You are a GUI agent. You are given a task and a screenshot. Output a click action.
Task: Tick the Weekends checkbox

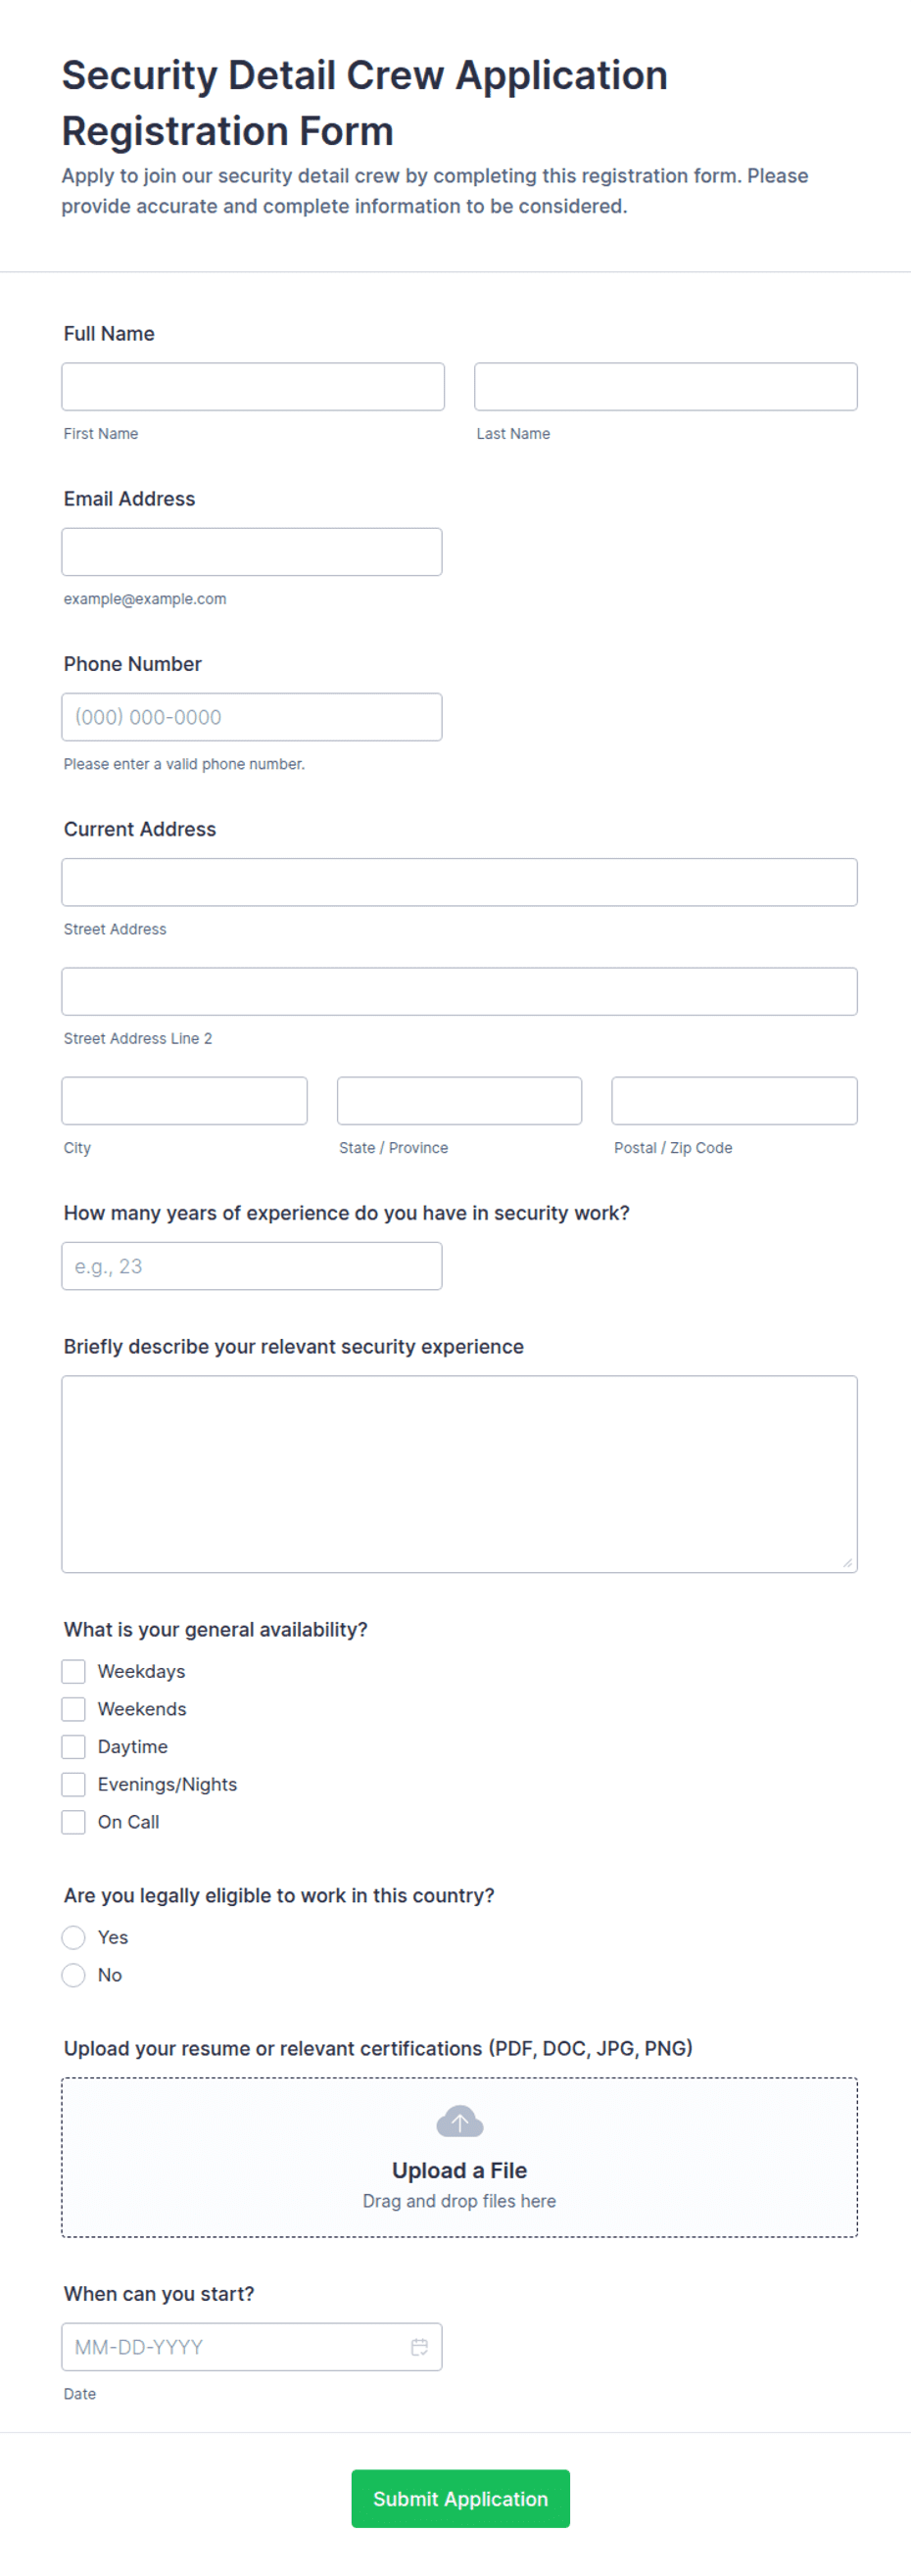point(73,1709)
